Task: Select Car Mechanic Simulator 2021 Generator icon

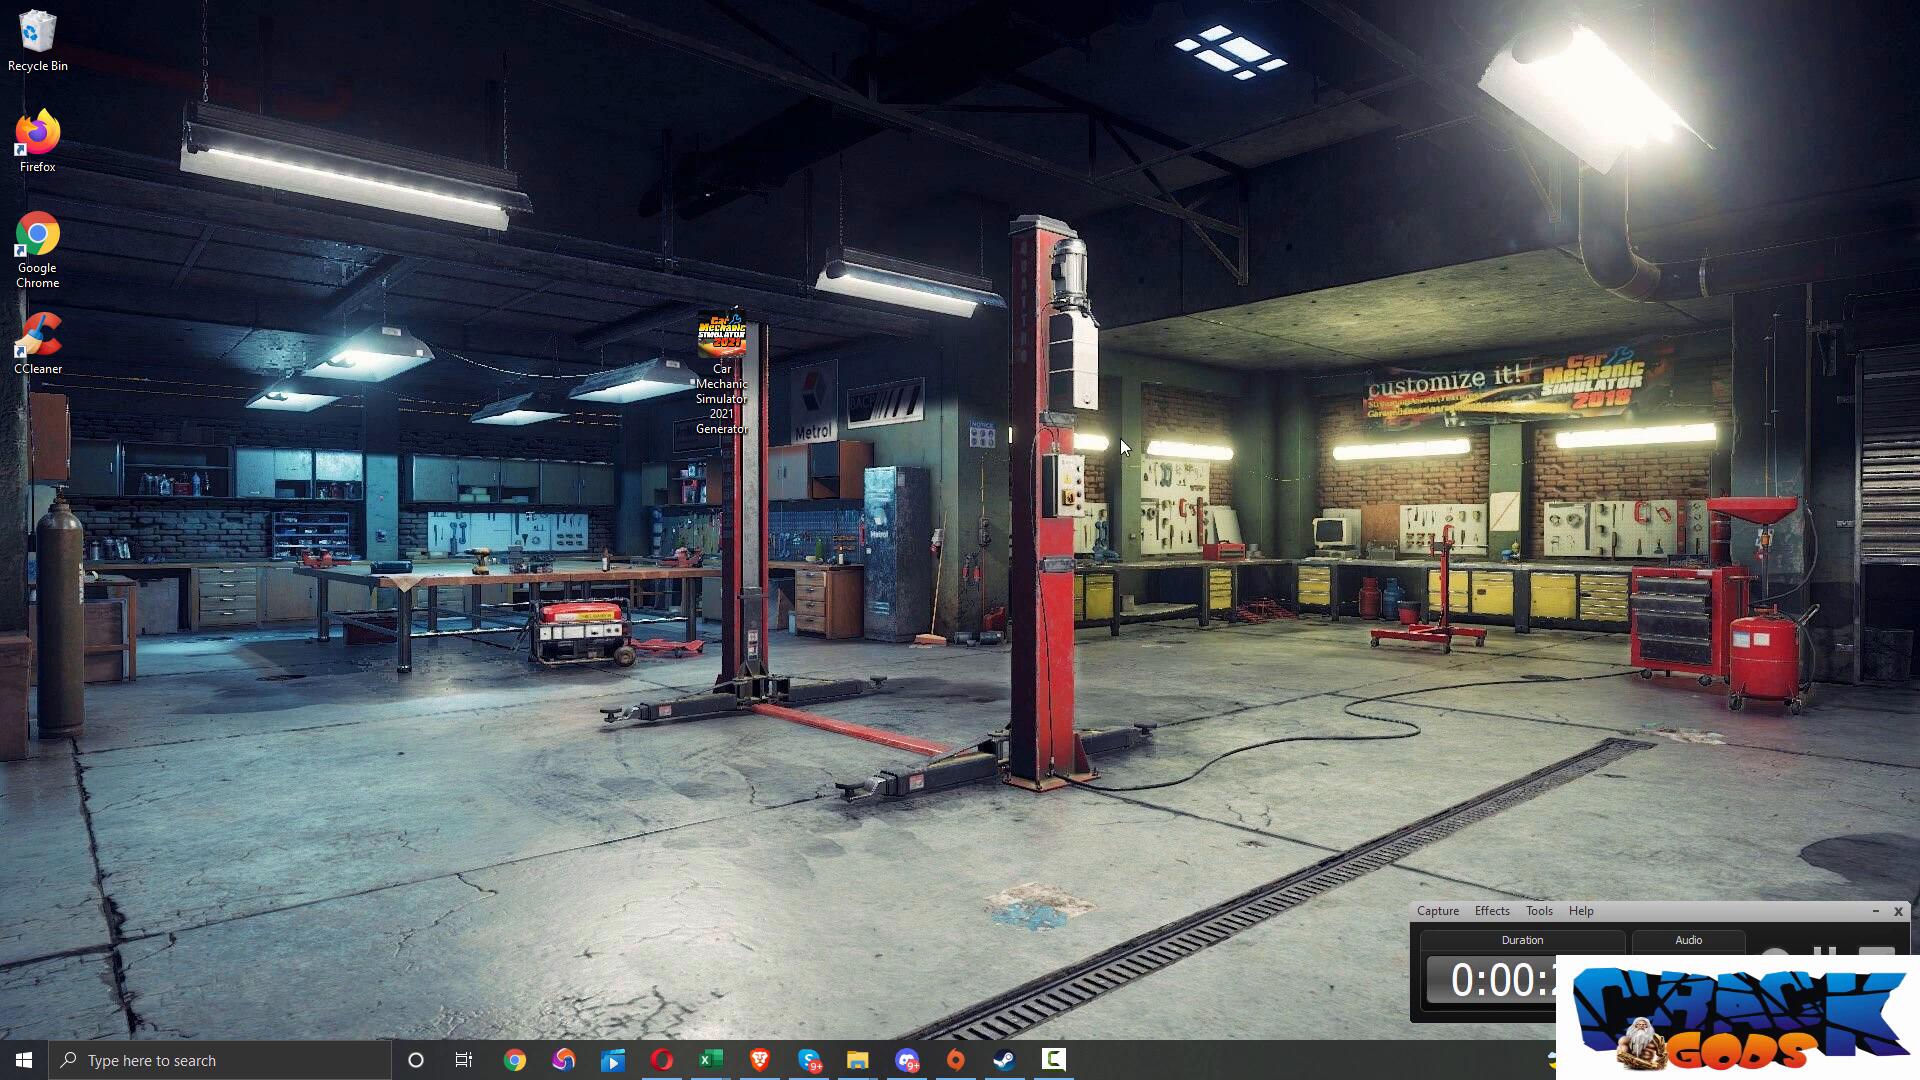Action: pyautogui.click(x=721, y=370)
